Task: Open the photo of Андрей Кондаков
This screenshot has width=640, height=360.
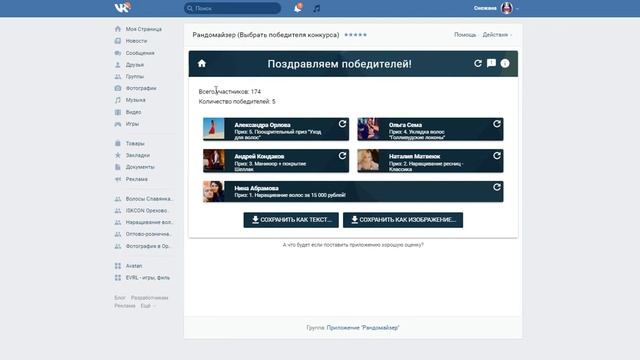Action: click(x=214, y=160)
